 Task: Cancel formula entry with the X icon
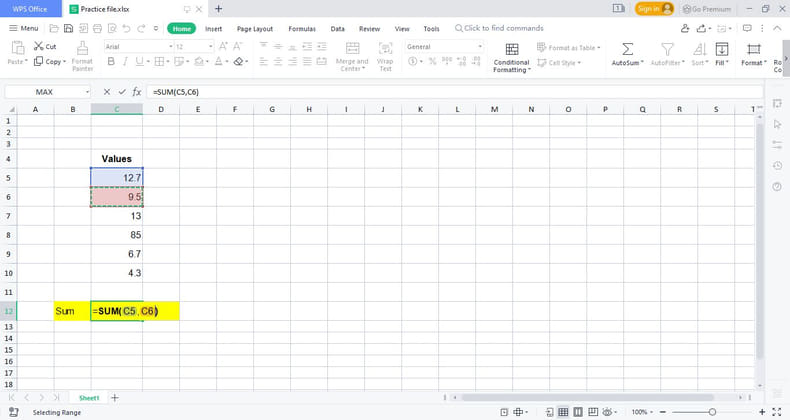point(107,92)
